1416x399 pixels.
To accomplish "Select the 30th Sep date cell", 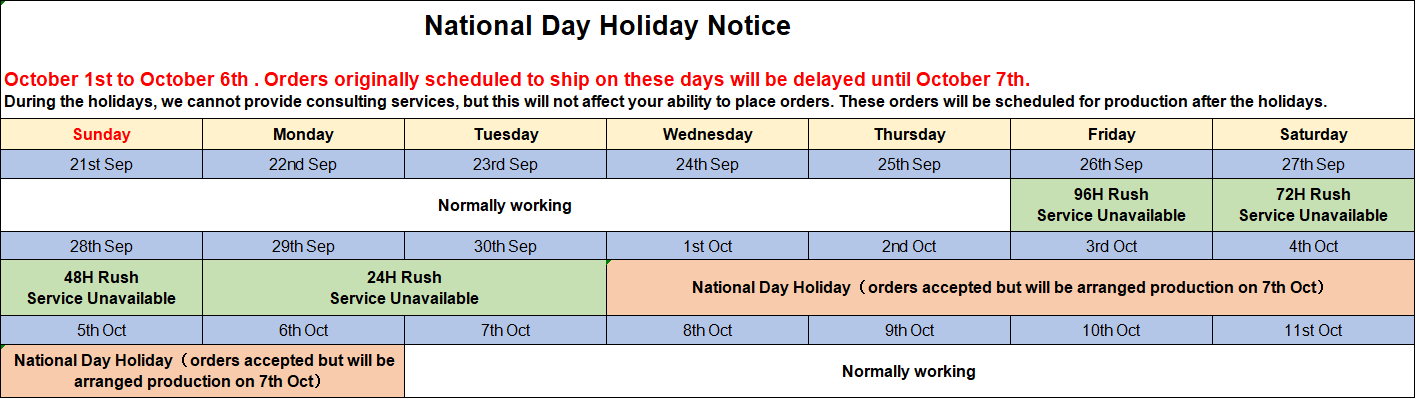I will pos(505,246).
